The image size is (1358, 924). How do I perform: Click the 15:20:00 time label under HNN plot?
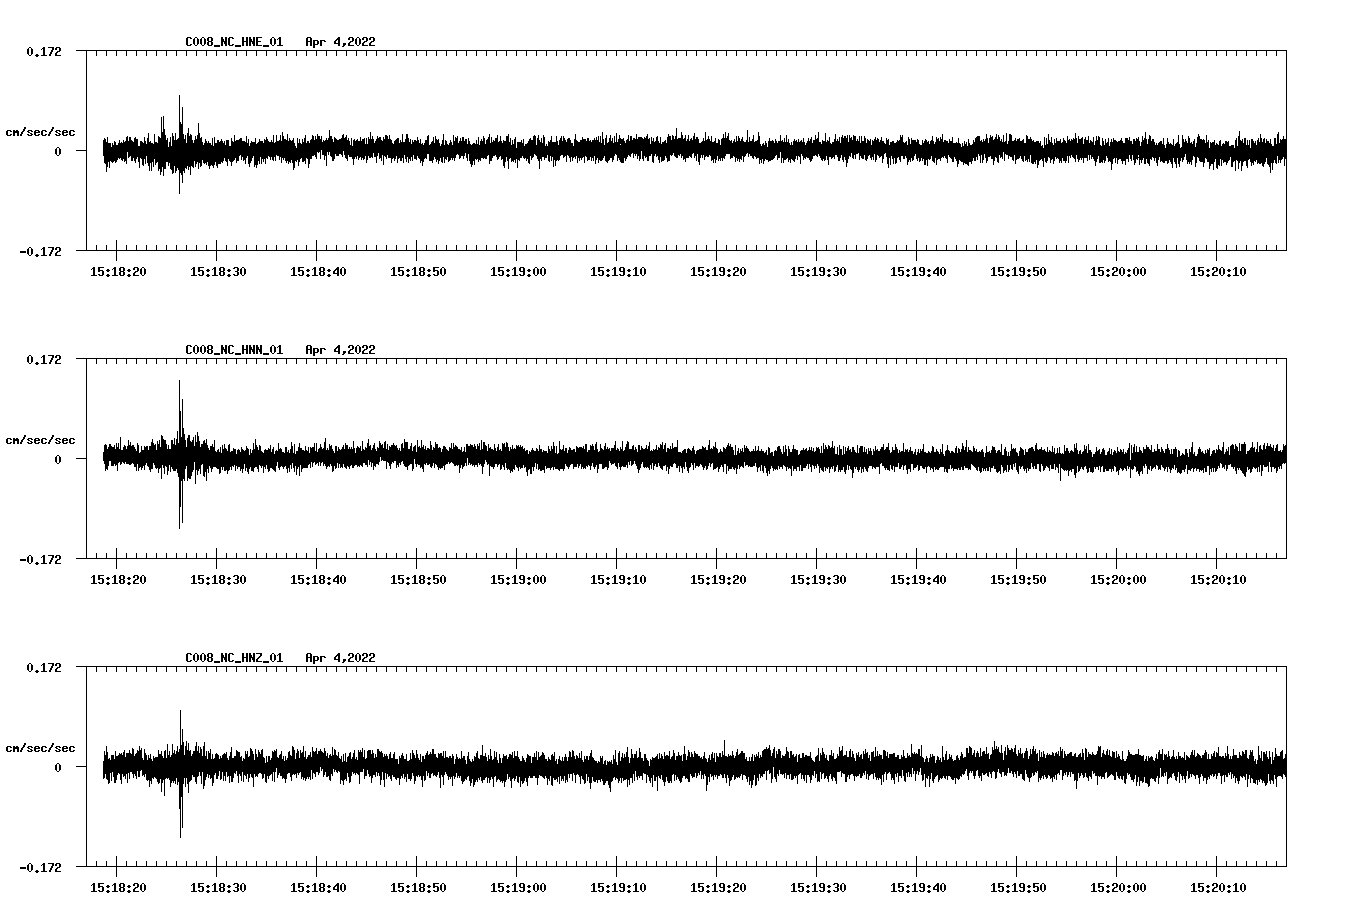pos(1118,580)
